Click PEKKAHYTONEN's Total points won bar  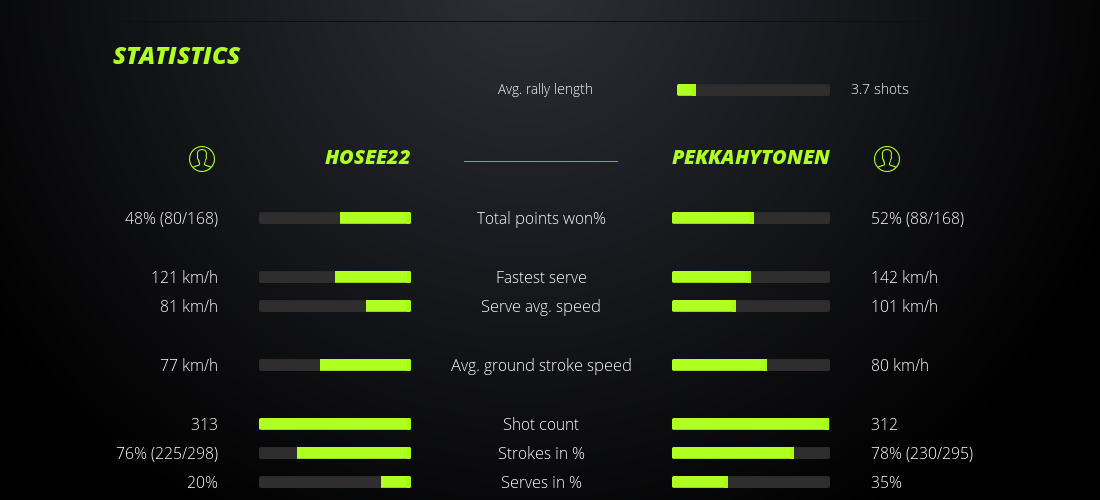pyautogui.click(x=750, y=218)
